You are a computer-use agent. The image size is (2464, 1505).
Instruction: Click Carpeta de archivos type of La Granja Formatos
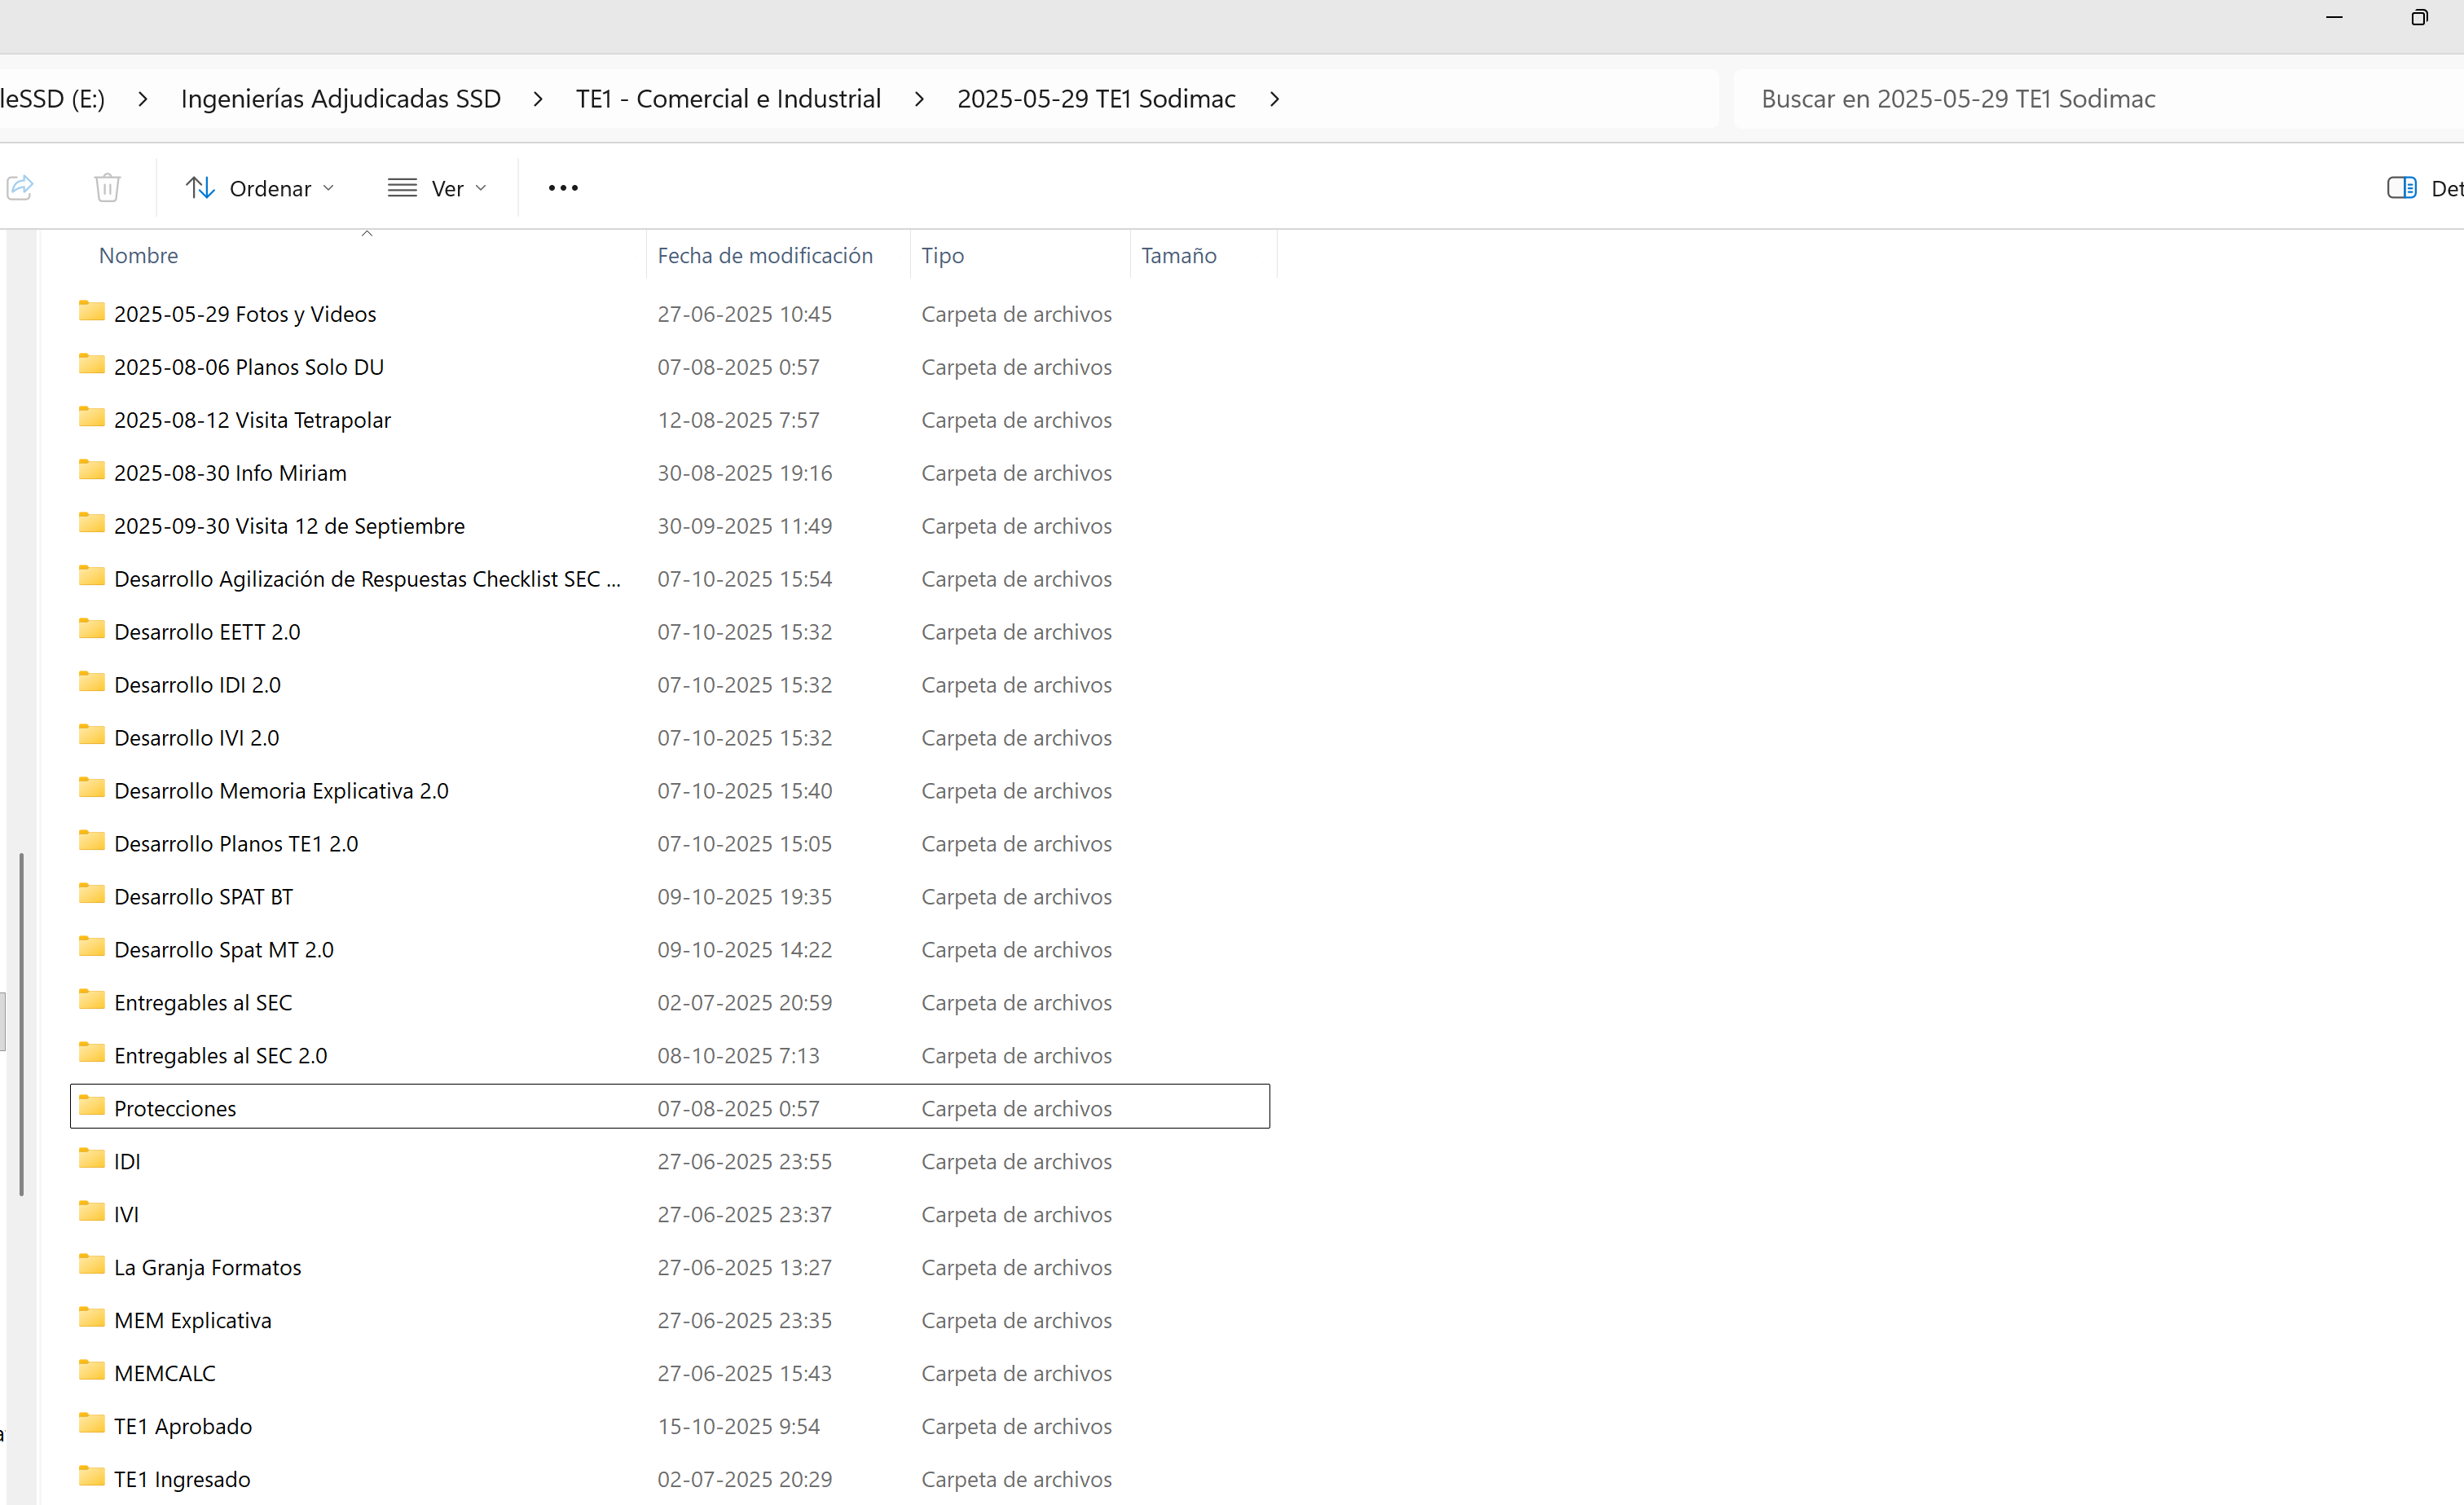(x=1016, y=1268)
